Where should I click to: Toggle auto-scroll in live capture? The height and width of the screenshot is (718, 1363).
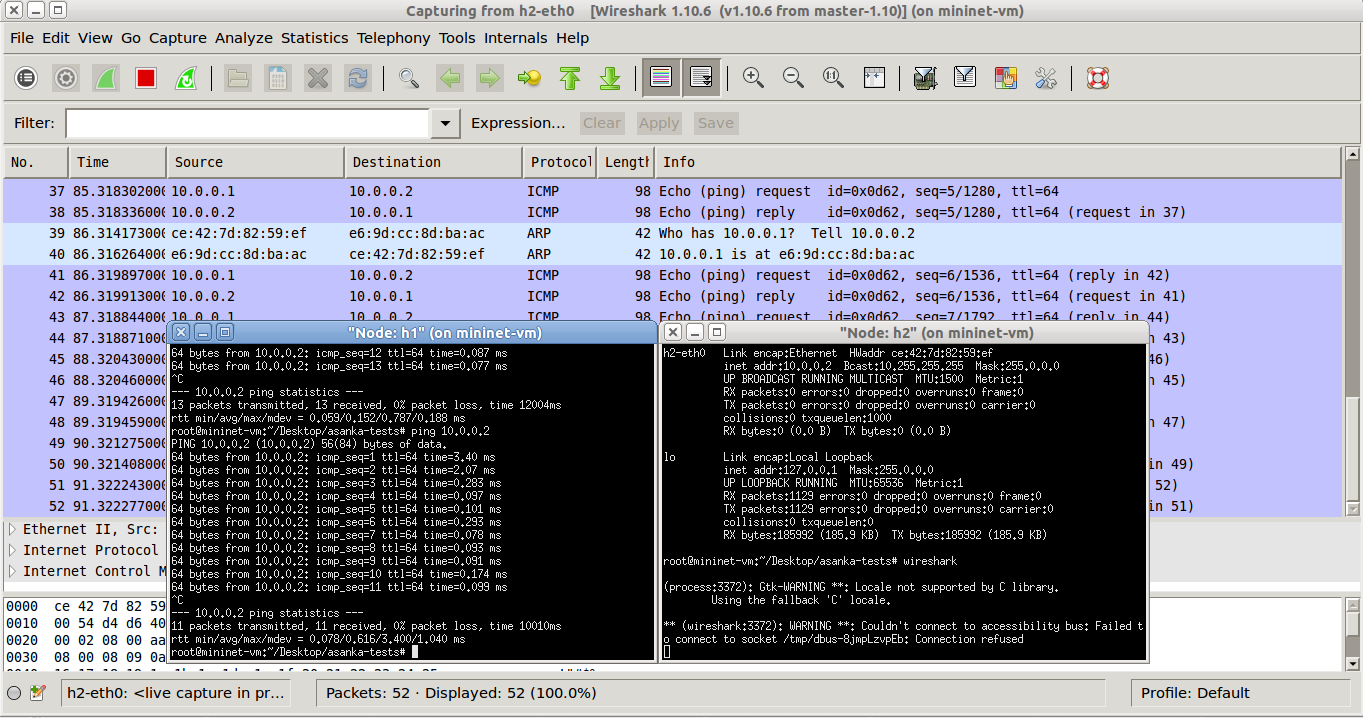tap(701, 77)
